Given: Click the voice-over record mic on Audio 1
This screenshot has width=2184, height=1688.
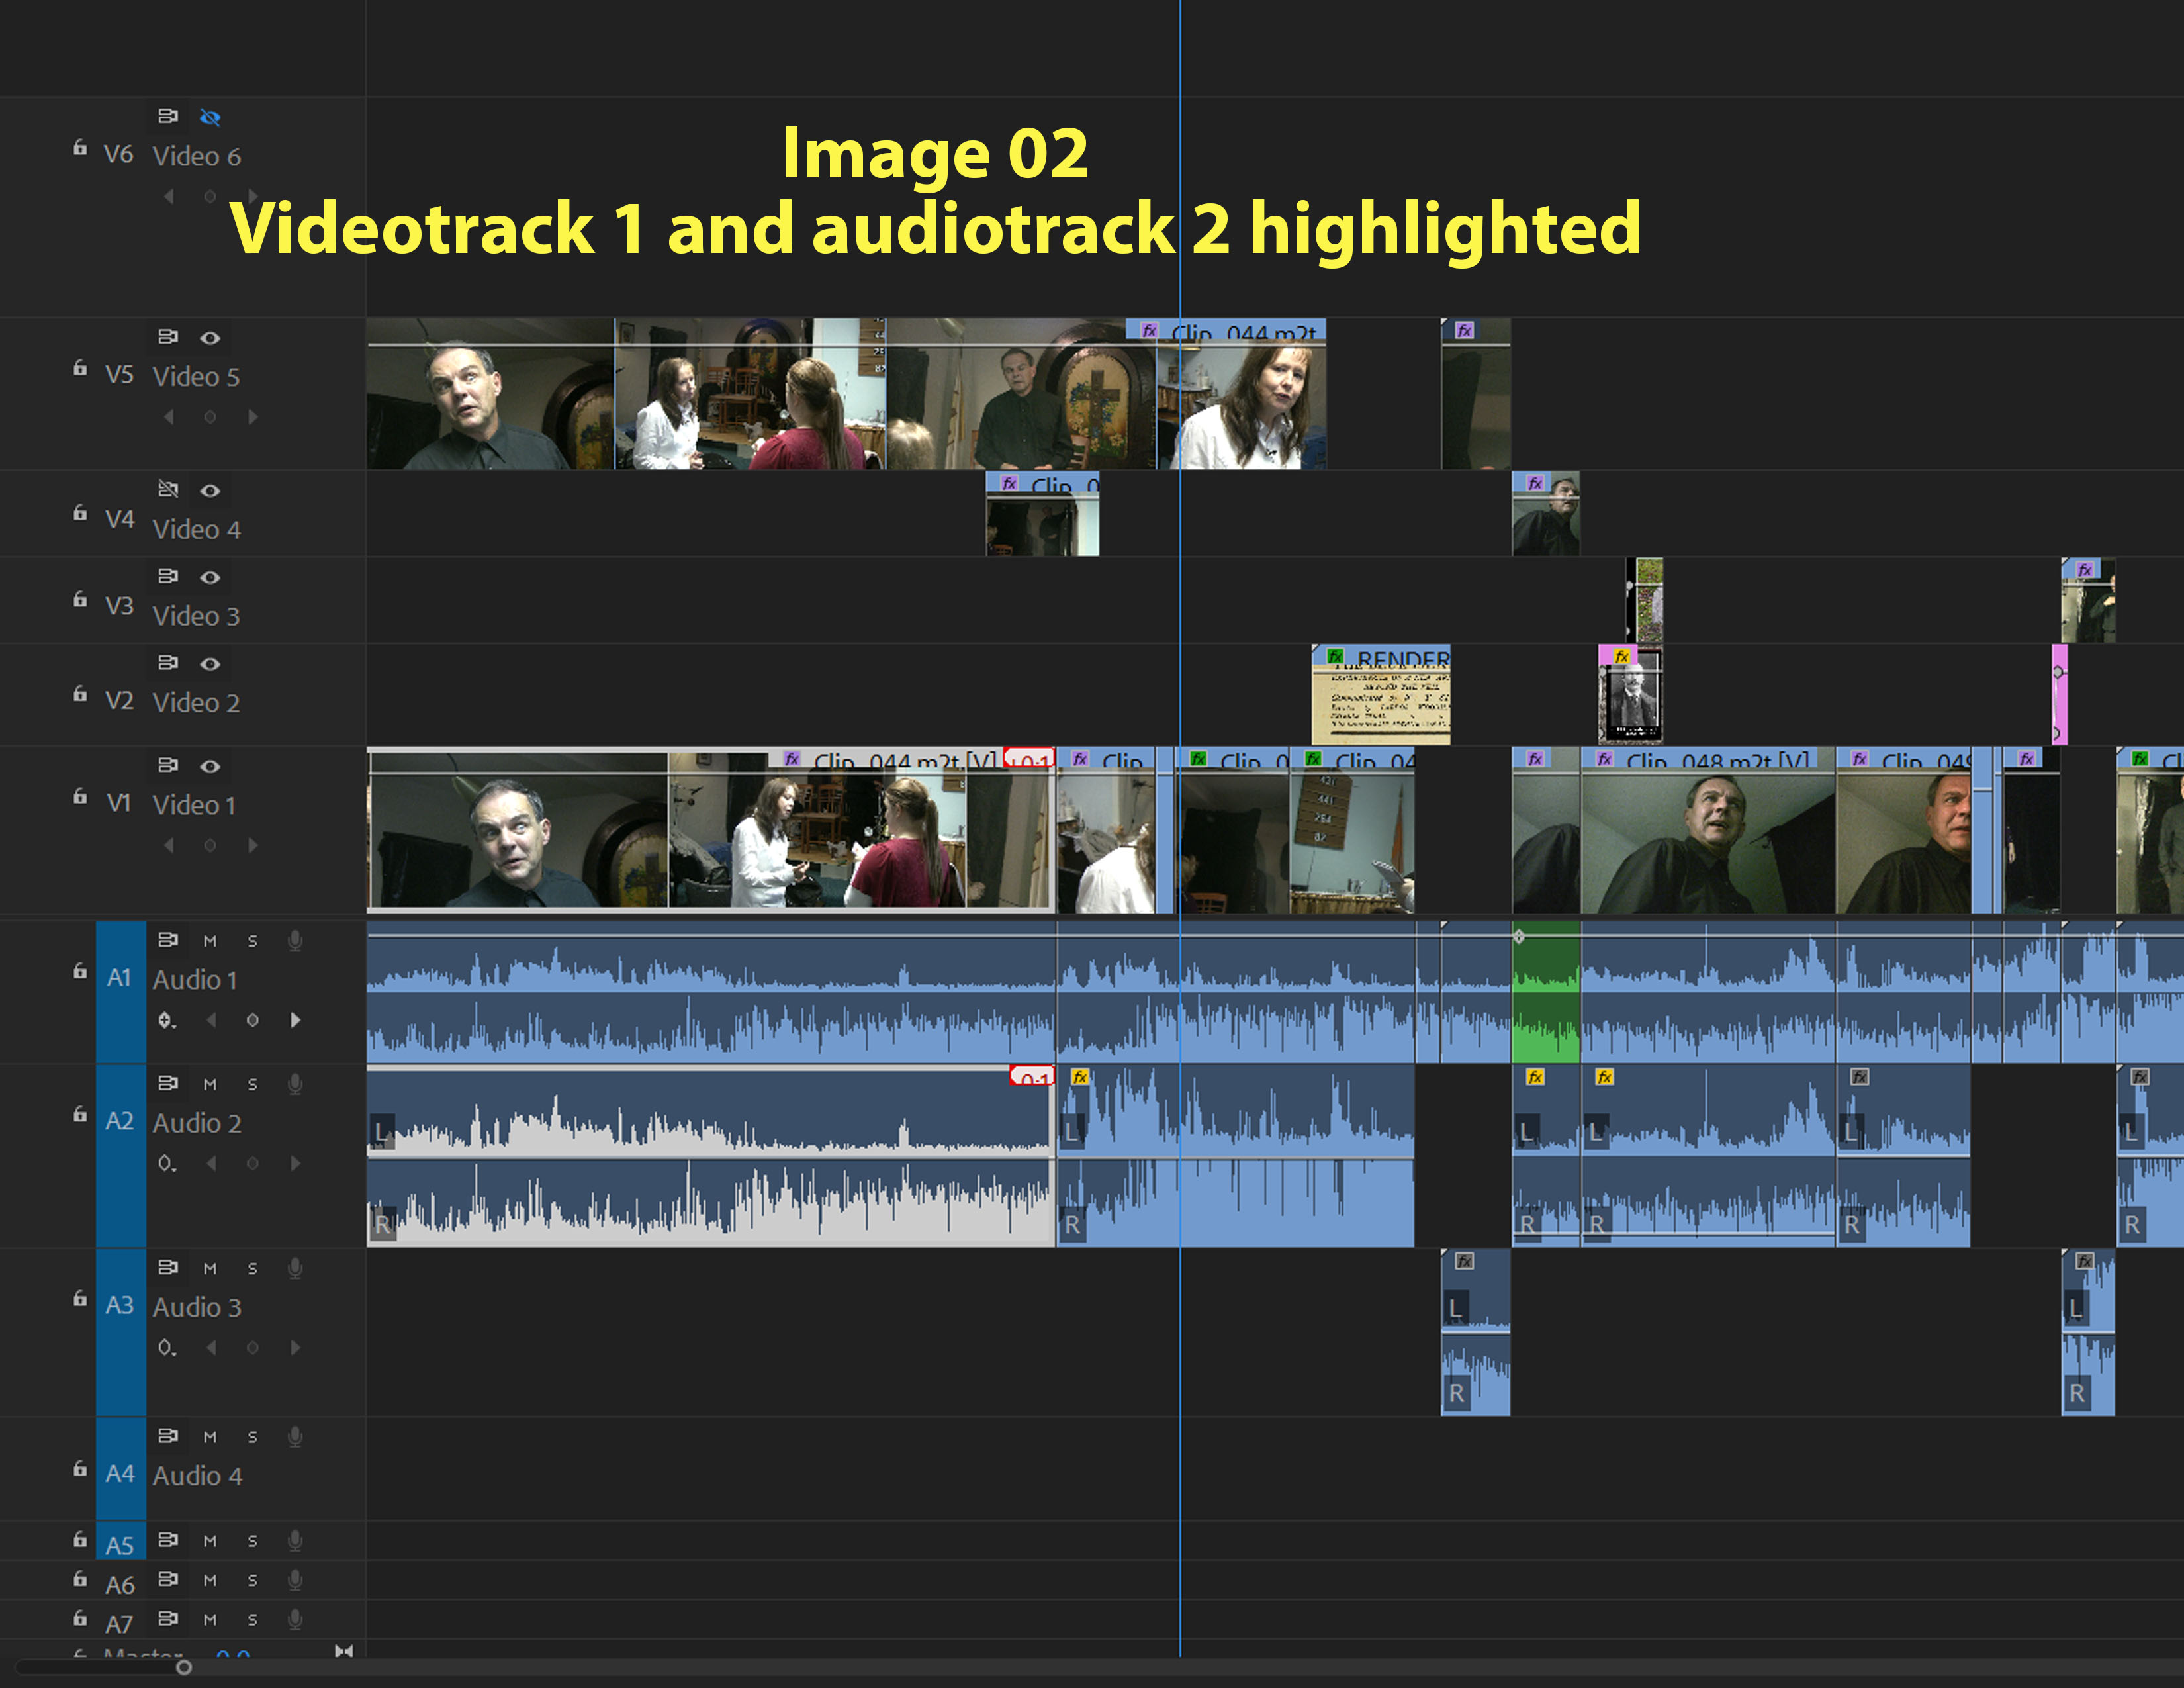Looking at the screenshot, I should click(x=295, y=940).
